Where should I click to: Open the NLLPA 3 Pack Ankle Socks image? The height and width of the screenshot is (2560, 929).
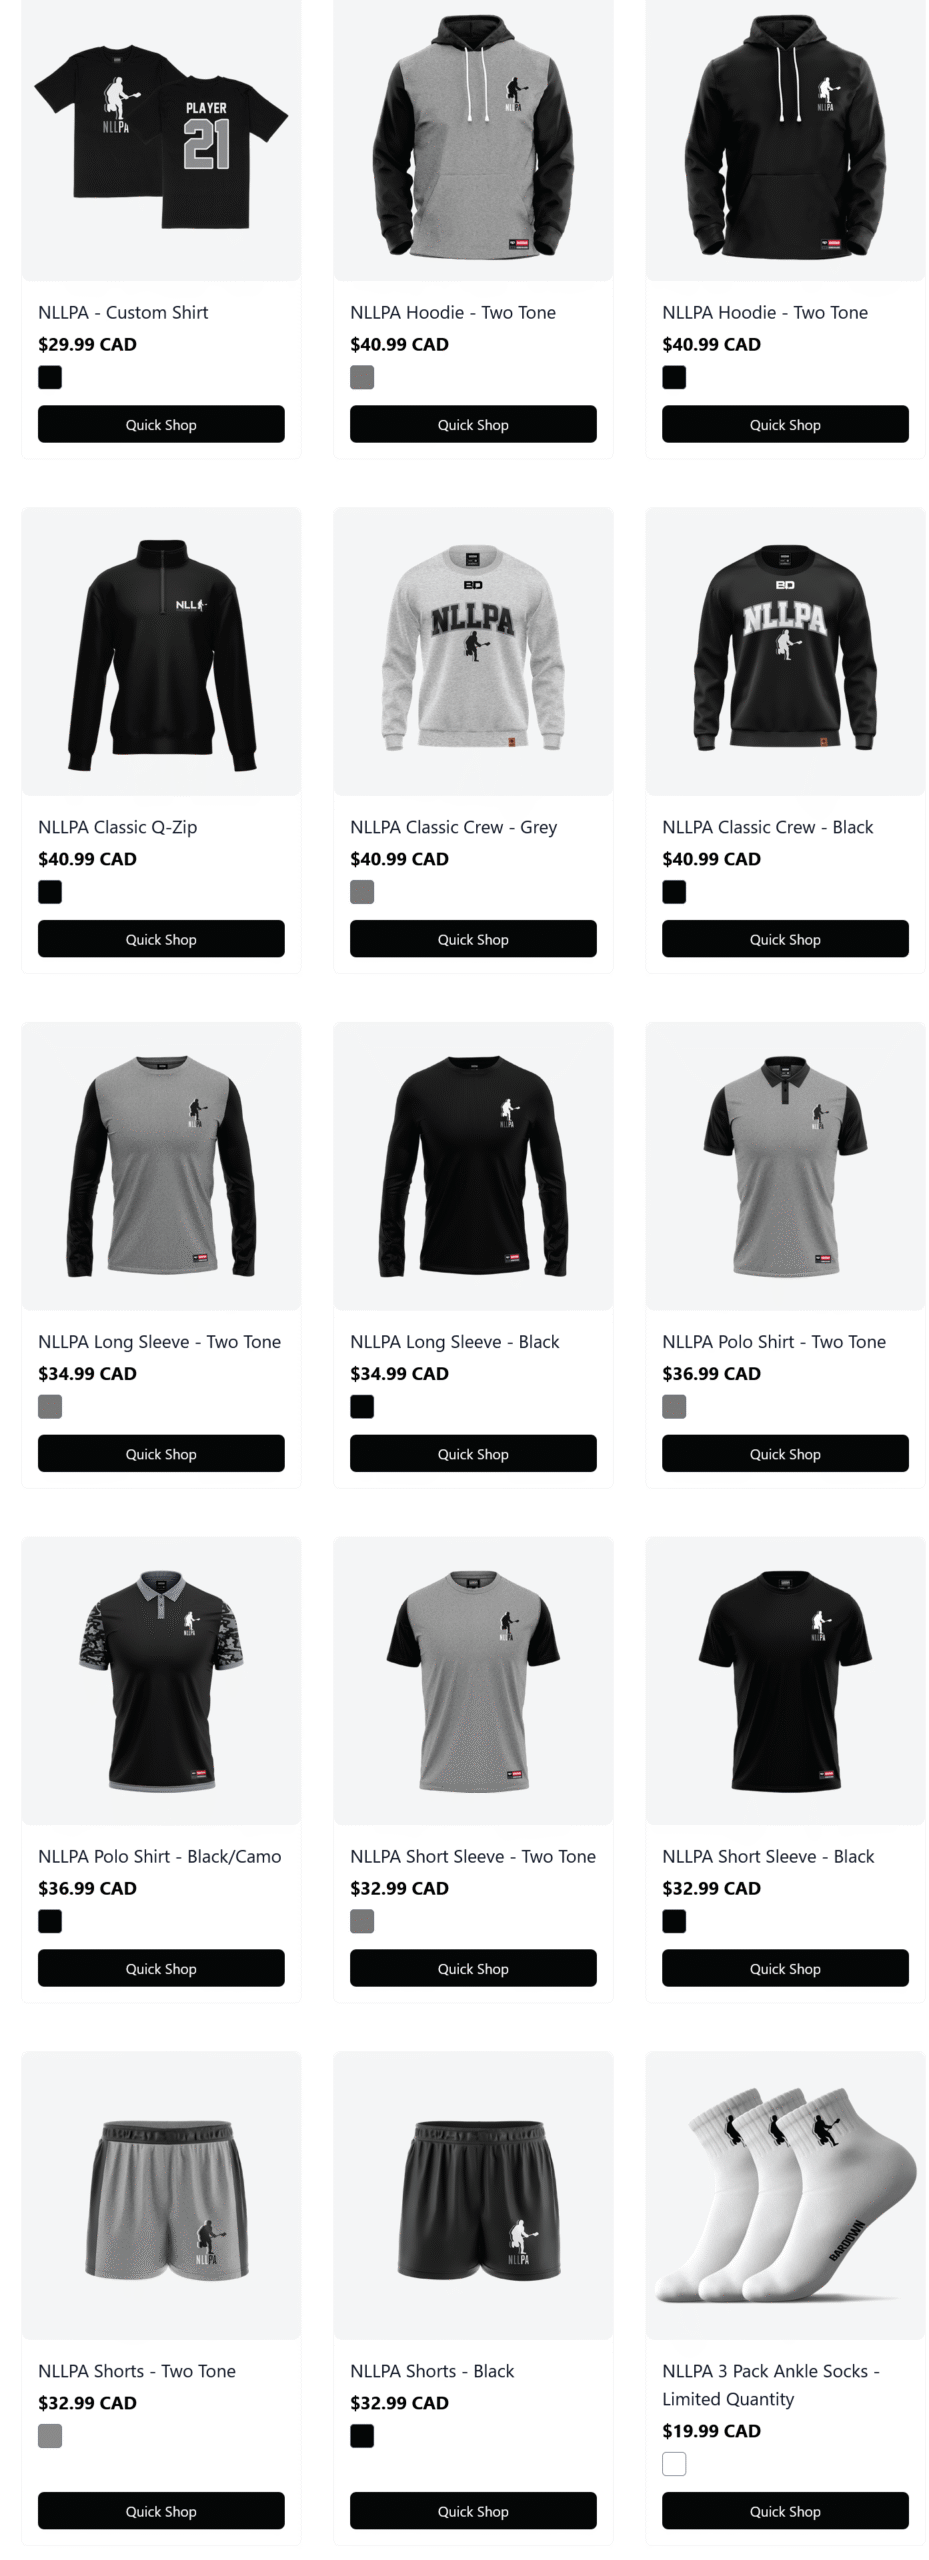(x=785, y=2196)
